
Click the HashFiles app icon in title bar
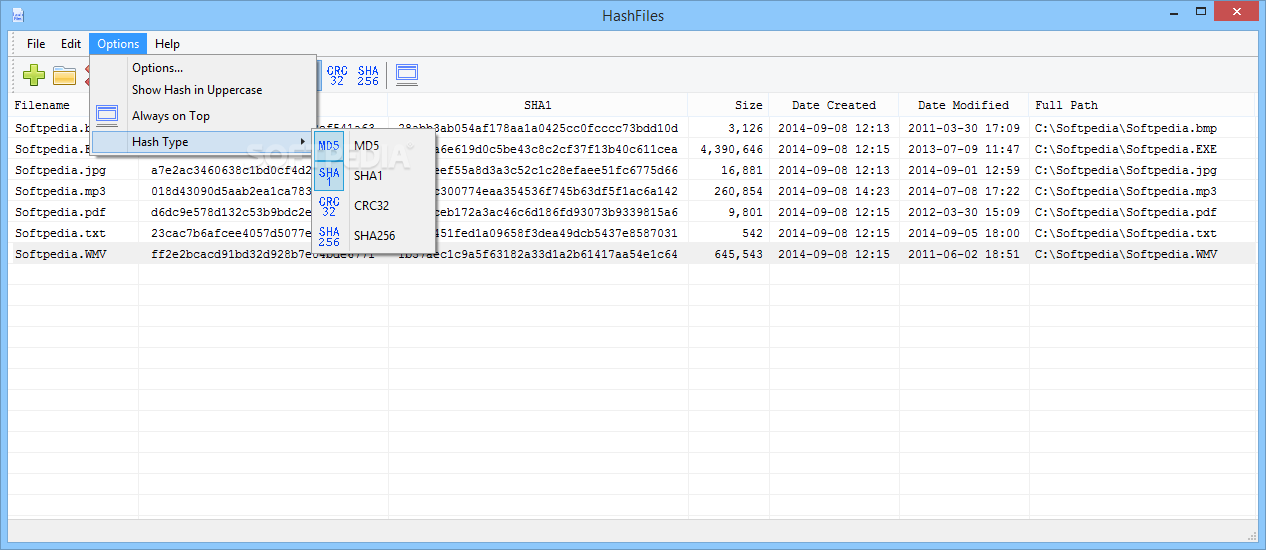pyautogui.click(x=17, y=15)
